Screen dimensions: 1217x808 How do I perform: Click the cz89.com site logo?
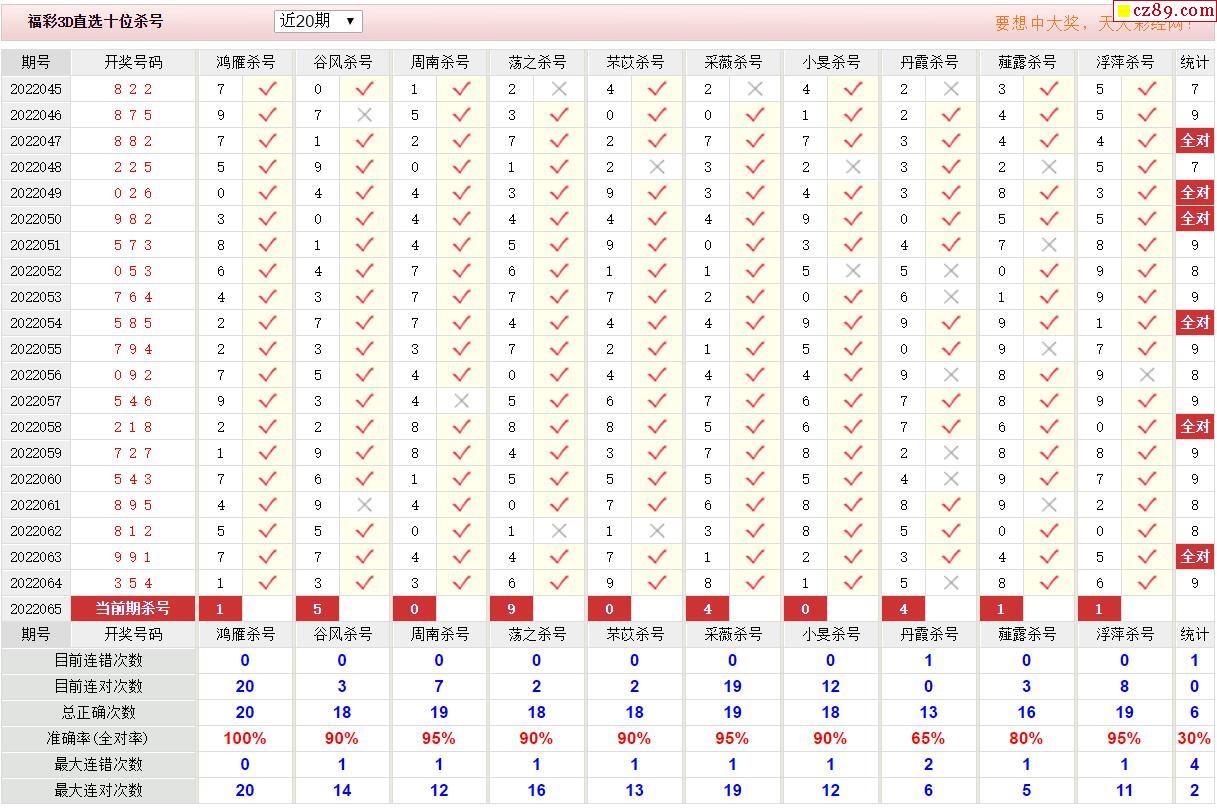click(1164, 11)
